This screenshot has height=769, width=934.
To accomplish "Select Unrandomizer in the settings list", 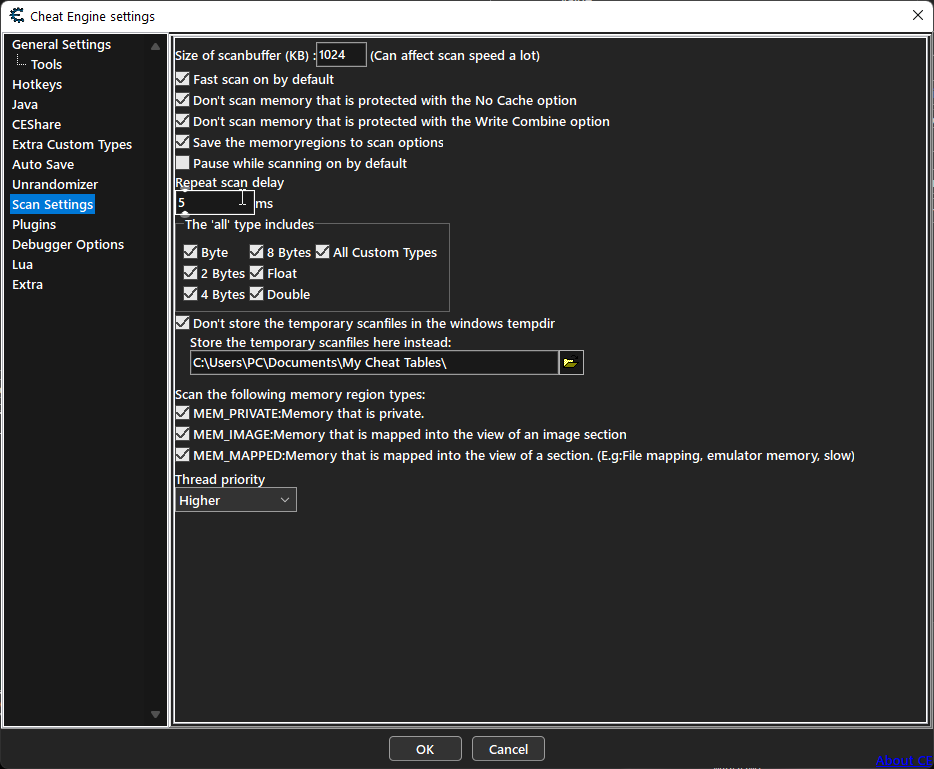I will [x=55, y=184].
